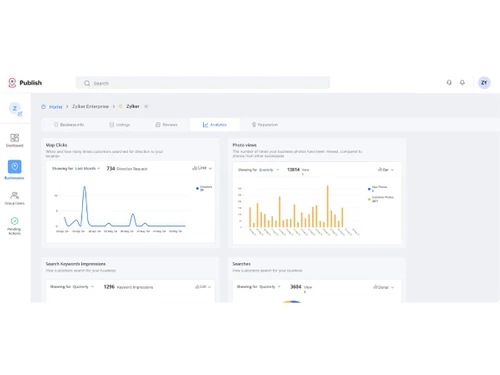Change Searches chart type from Donut
Viewport: 500px width, 375px height.
[384, 287]
